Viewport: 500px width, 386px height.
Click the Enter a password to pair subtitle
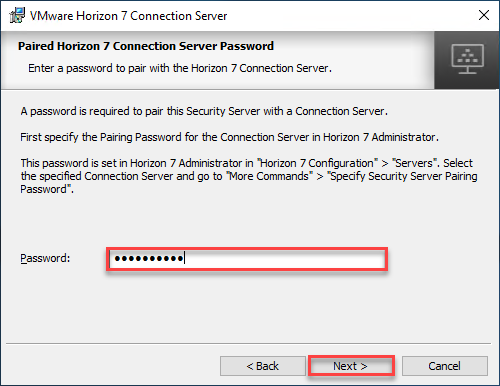(180, 68)
